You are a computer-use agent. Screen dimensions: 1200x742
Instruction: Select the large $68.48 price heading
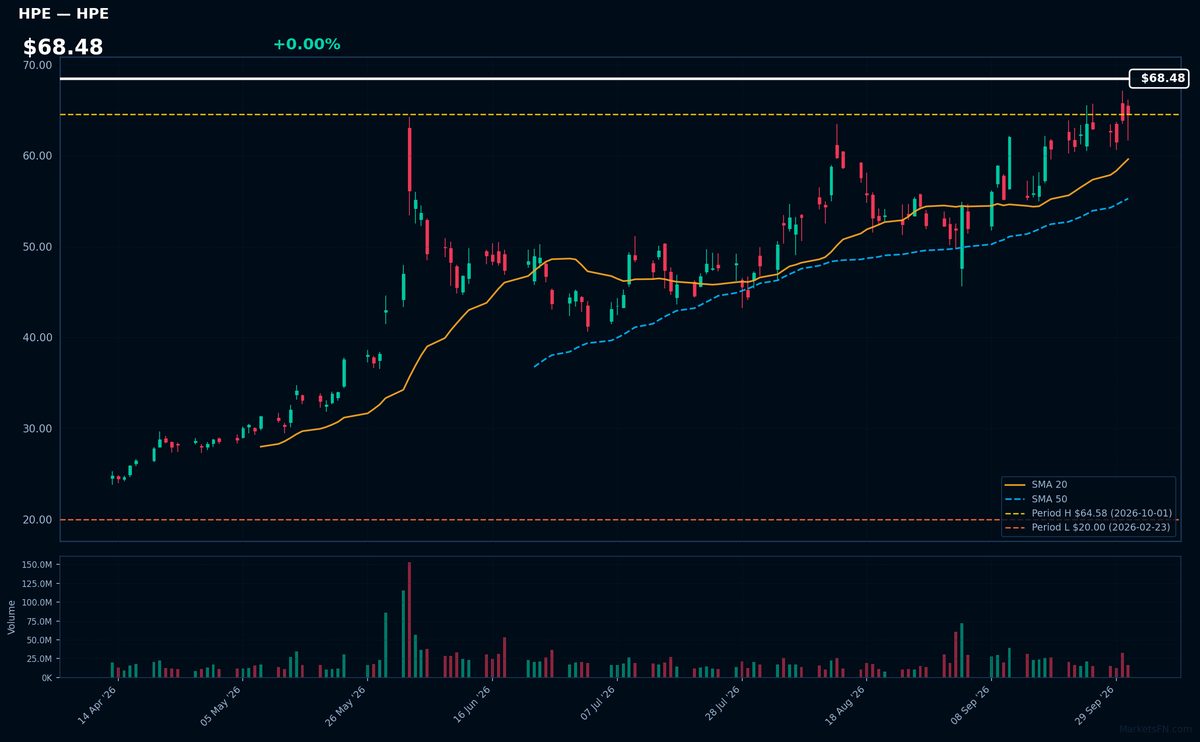click(x=63, y=47)
